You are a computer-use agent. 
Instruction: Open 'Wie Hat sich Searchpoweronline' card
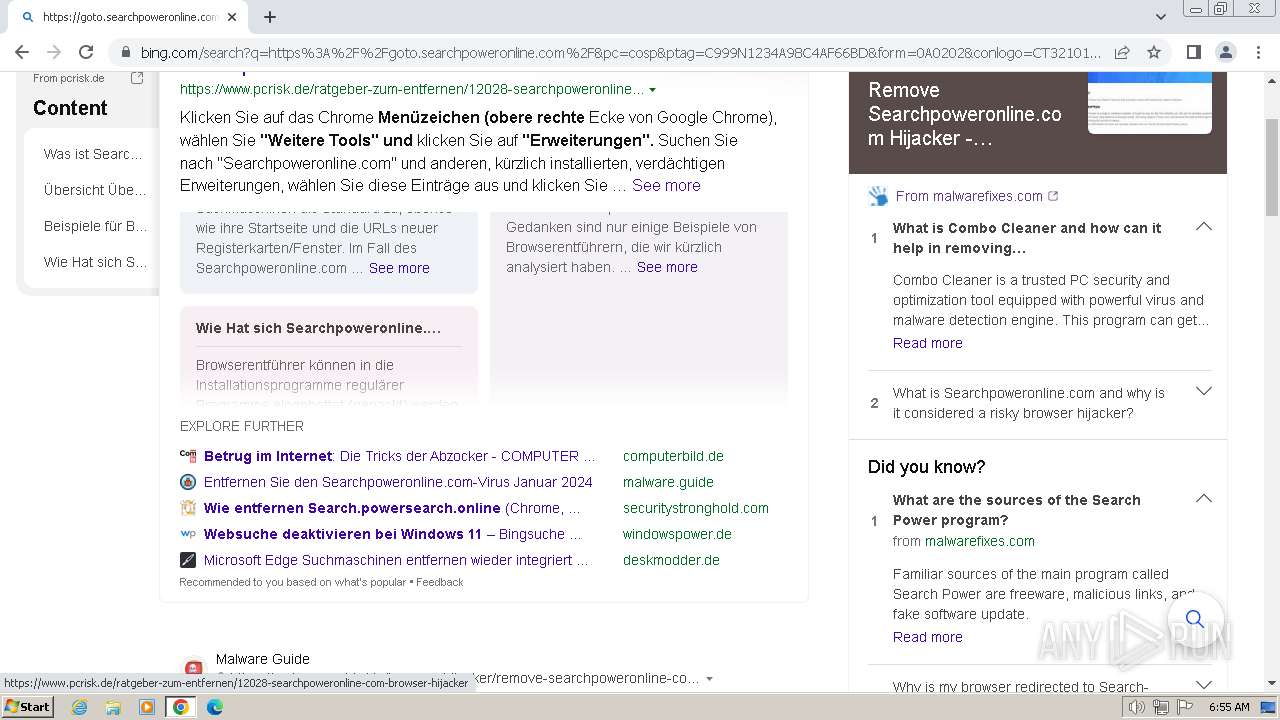point(329,355)
